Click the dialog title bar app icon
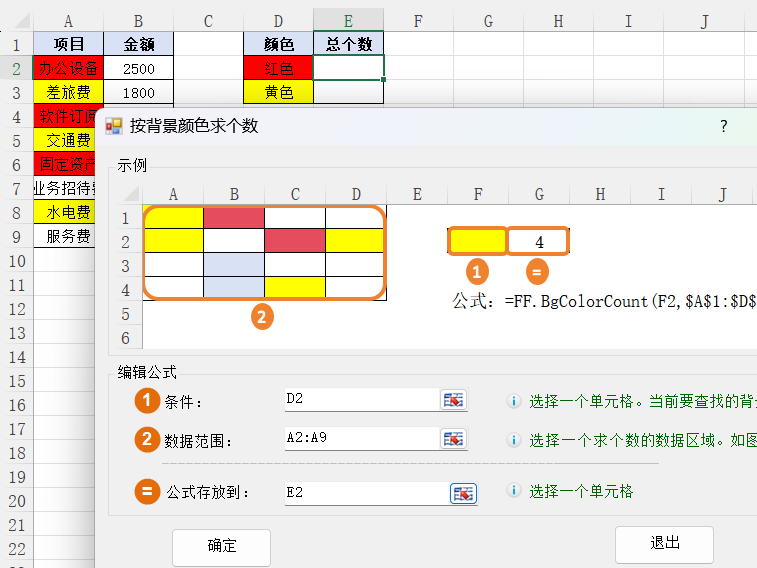The width and height of the screenshot is (757, 568). coord(114,126)
